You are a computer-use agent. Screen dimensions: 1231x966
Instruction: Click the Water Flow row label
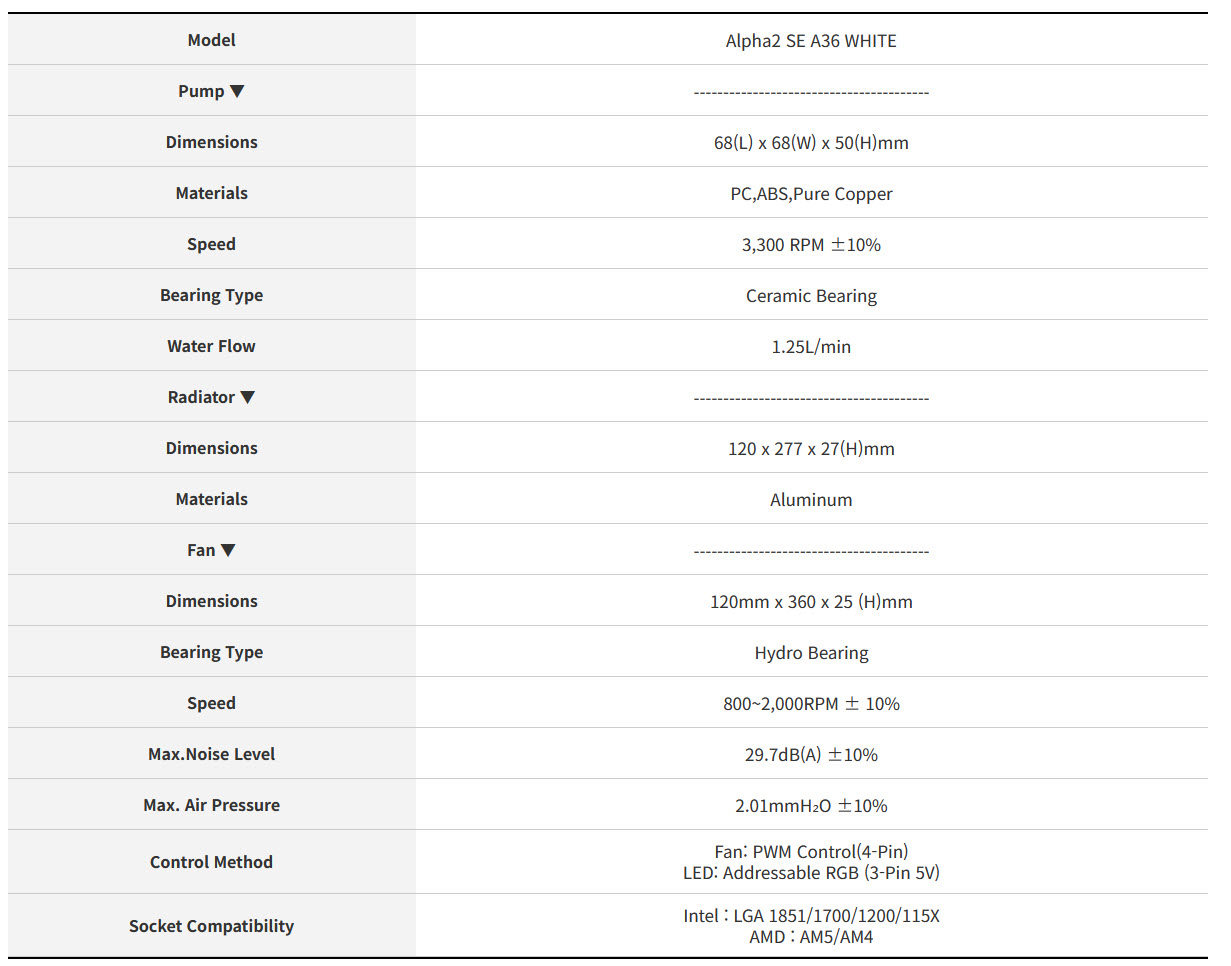[211, 346]
